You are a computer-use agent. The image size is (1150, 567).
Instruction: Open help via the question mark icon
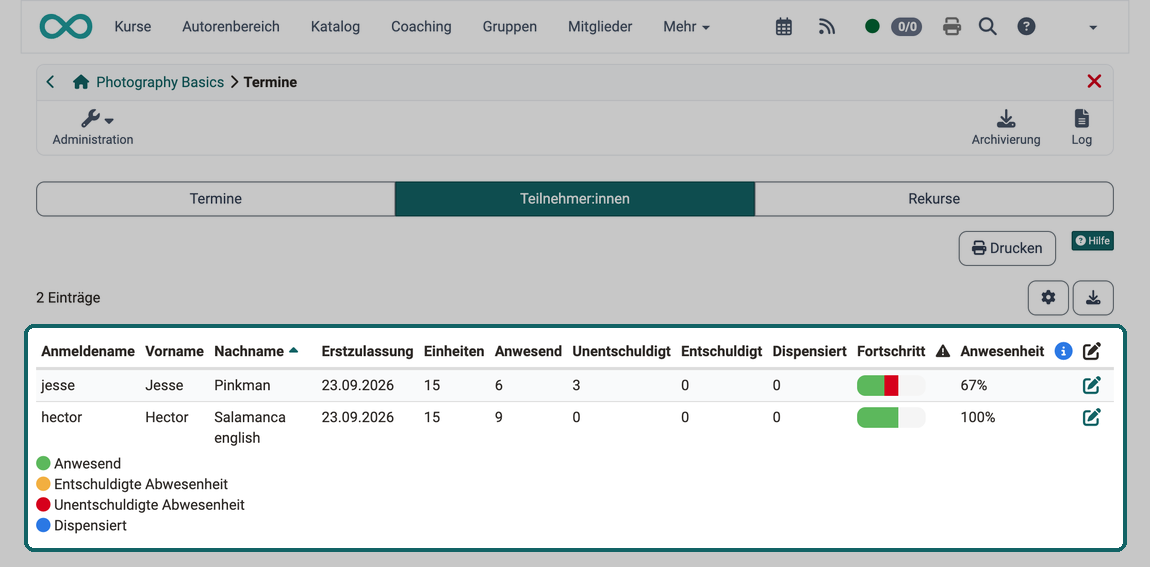1027,27
